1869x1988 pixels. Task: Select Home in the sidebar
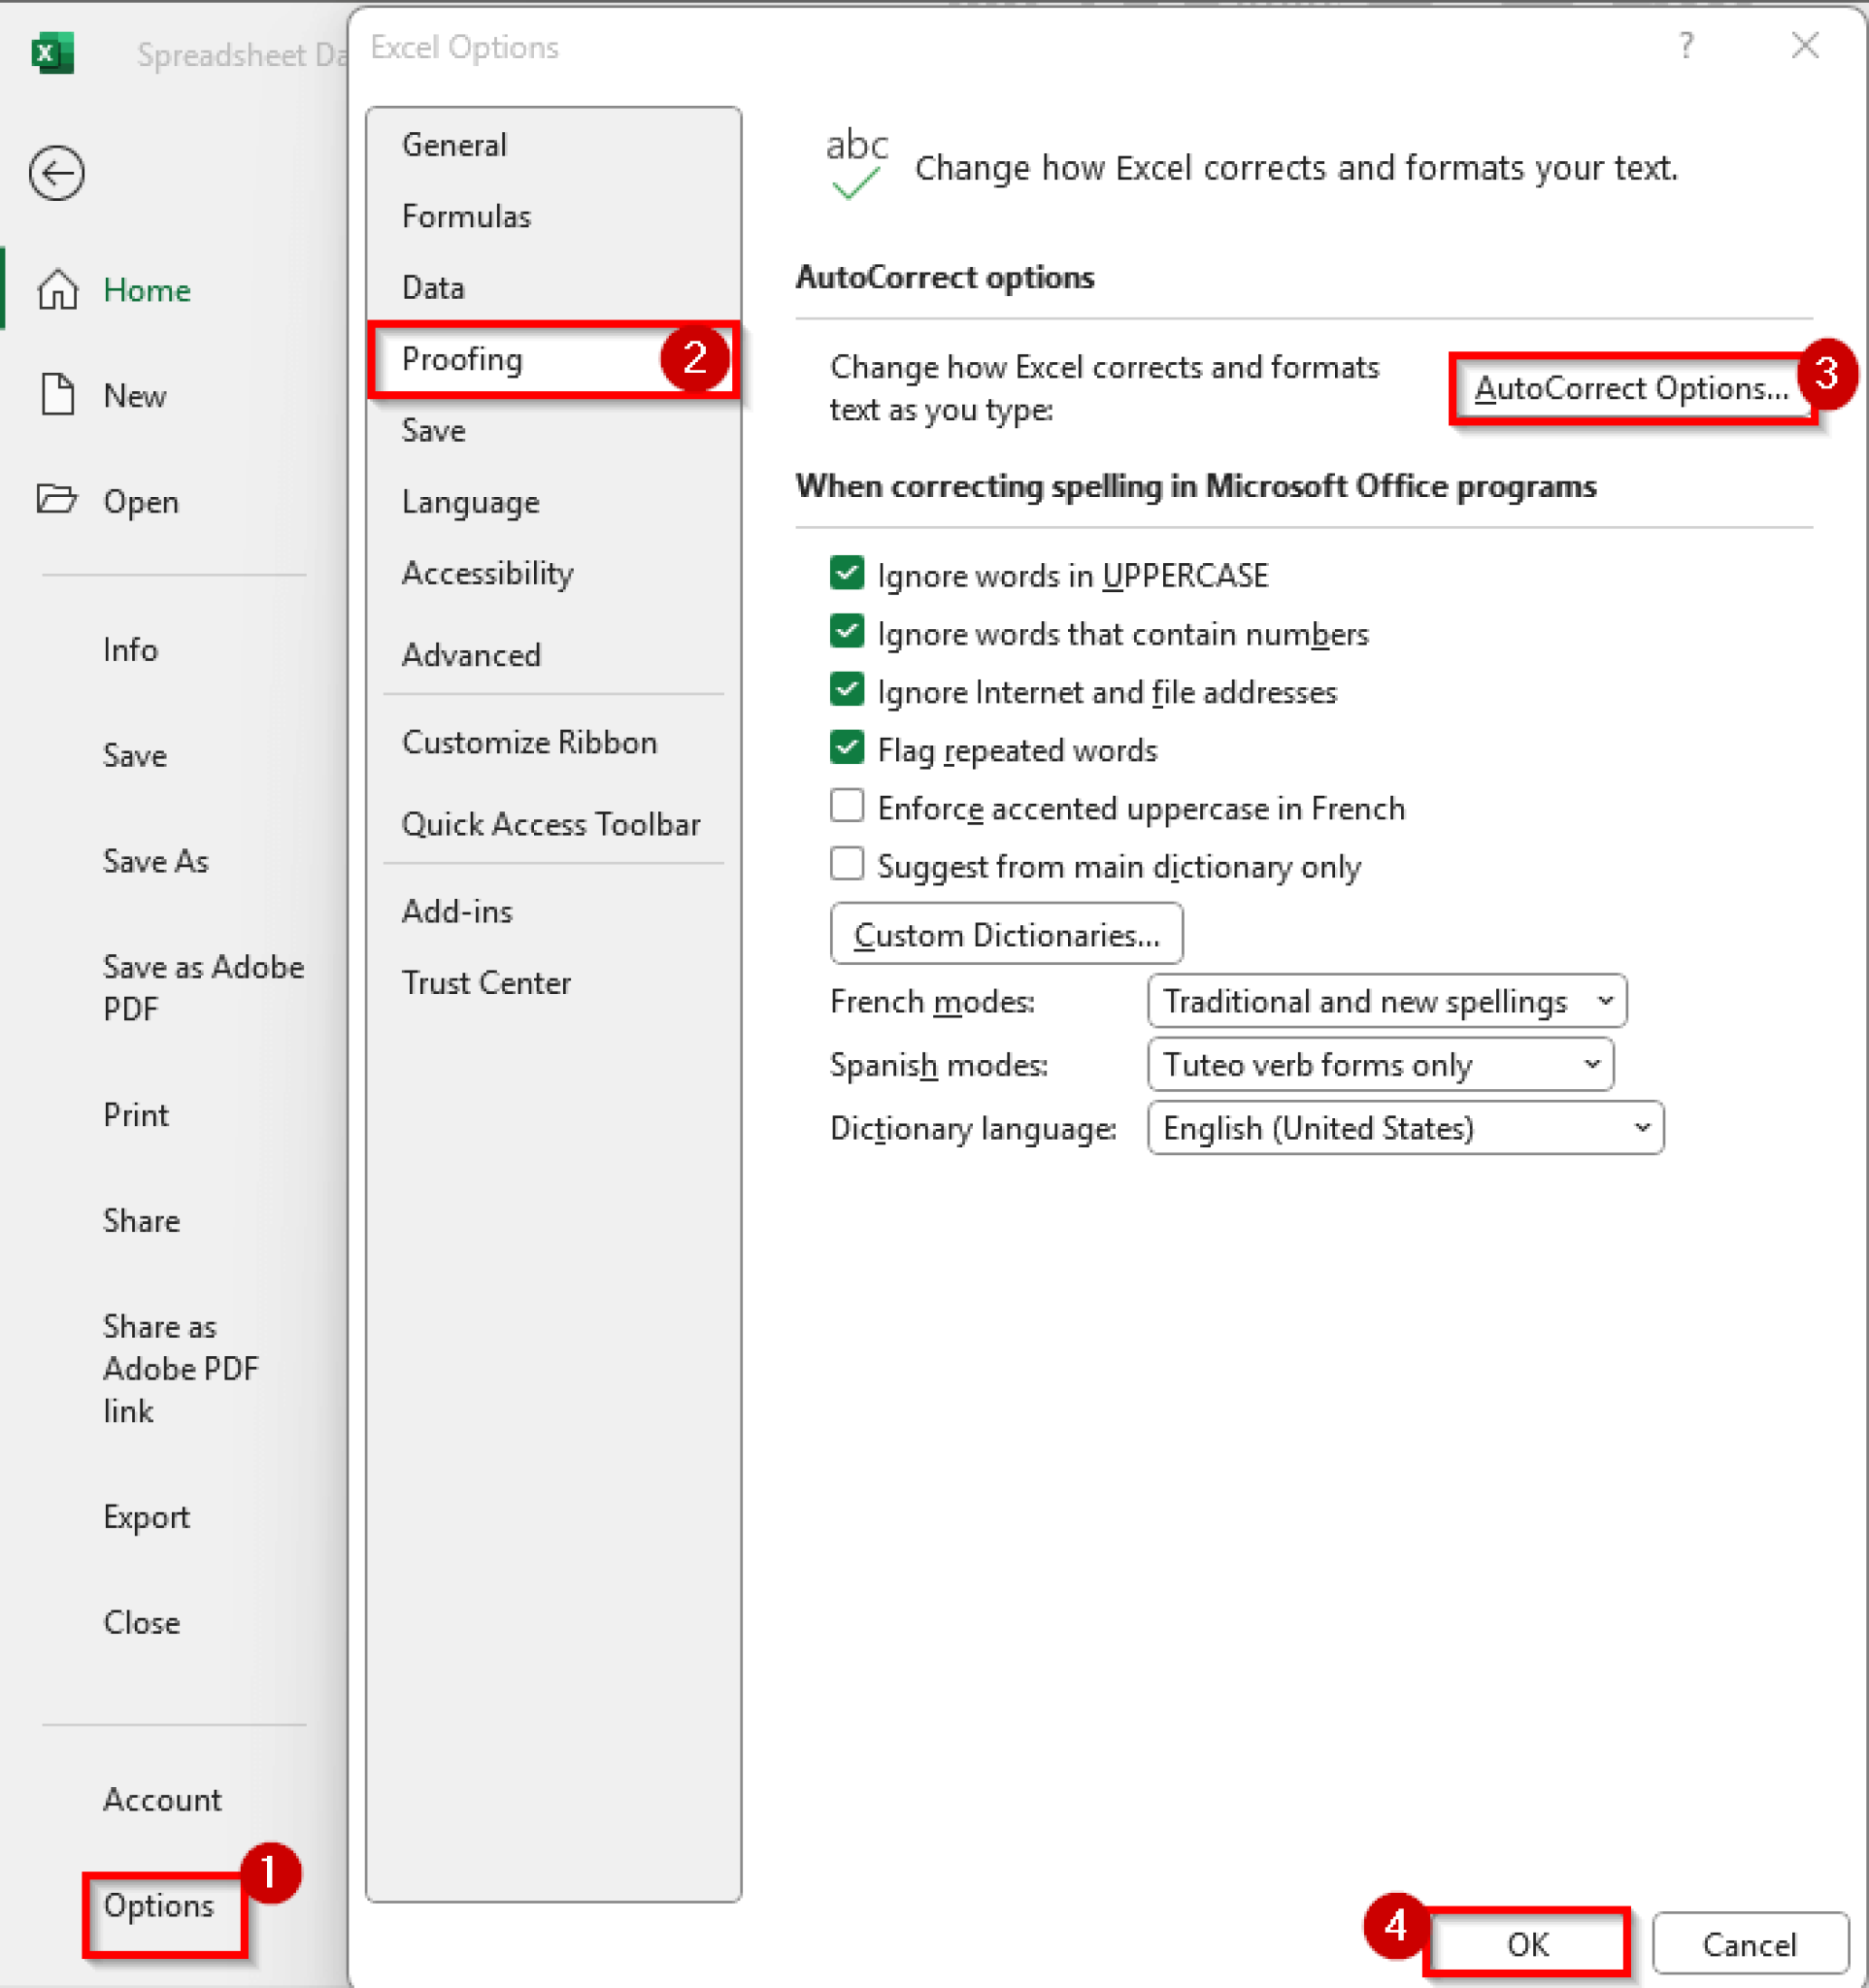tap(146, 290)
